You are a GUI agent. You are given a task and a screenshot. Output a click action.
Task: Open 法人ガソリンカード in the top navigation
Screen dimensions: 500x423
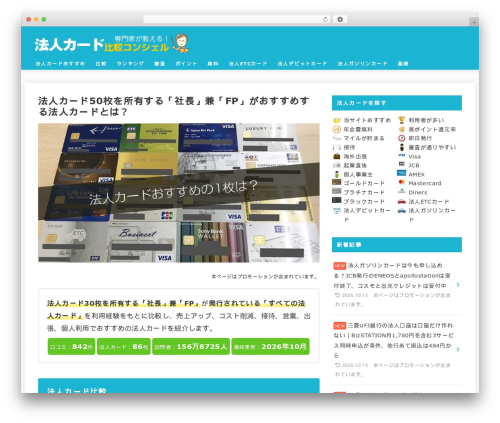(362, 64)
